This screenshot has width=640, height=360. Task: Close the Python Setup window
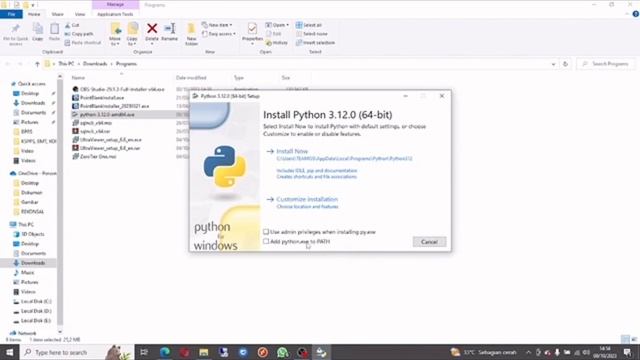pyautogui.click(x=442, y=96)
